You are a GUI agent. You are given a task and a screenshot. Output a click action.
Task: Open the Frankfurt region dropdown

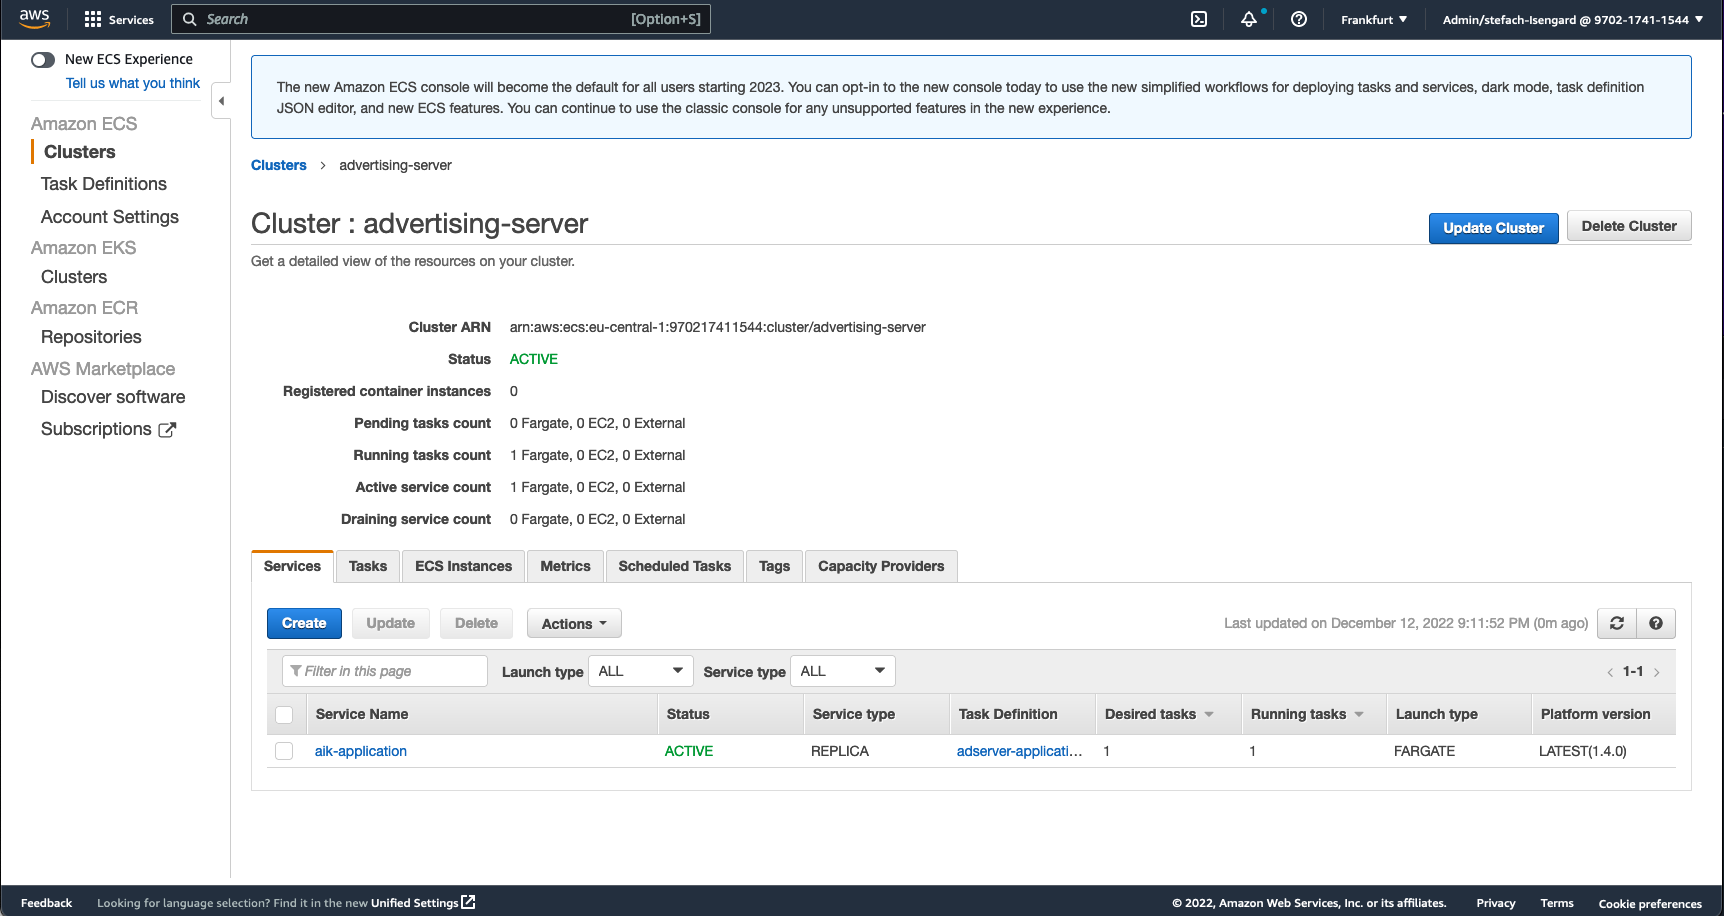[1374, 19]
